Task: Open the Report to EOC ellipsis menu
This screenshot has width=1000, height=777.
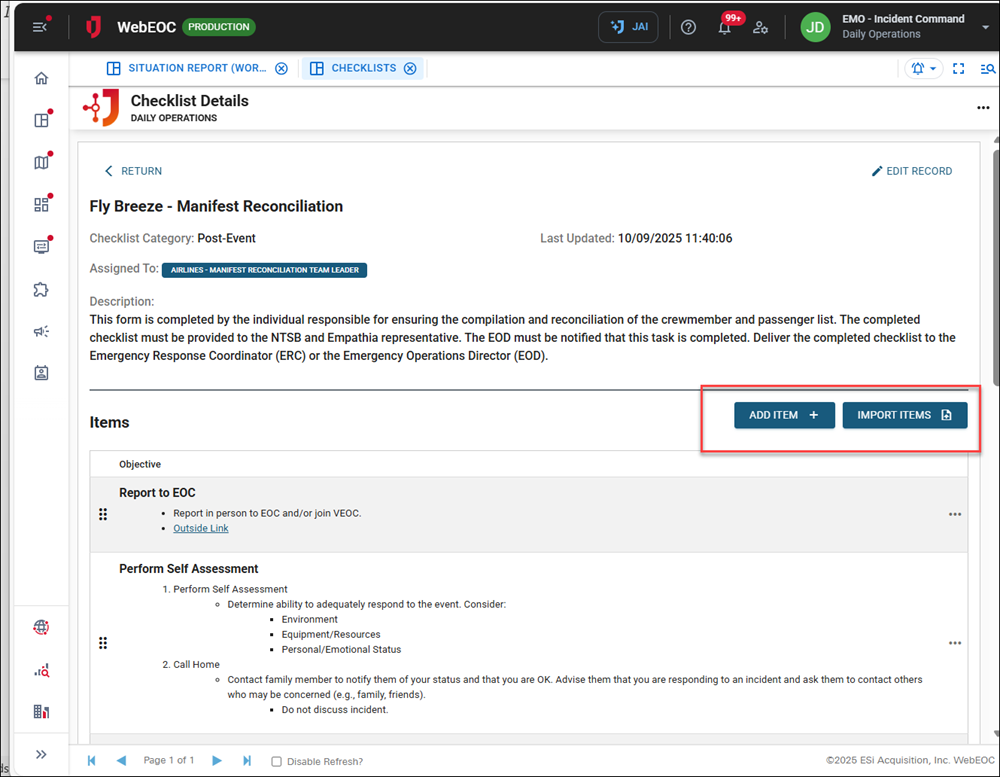Action: tap(954, 513)
